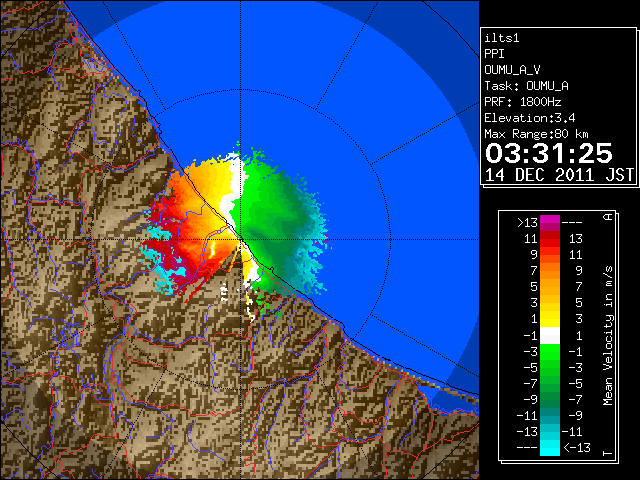Pick the white zero-velocity swatch in scale
This screenshot has width=640, height=480.
pos(550,336)
